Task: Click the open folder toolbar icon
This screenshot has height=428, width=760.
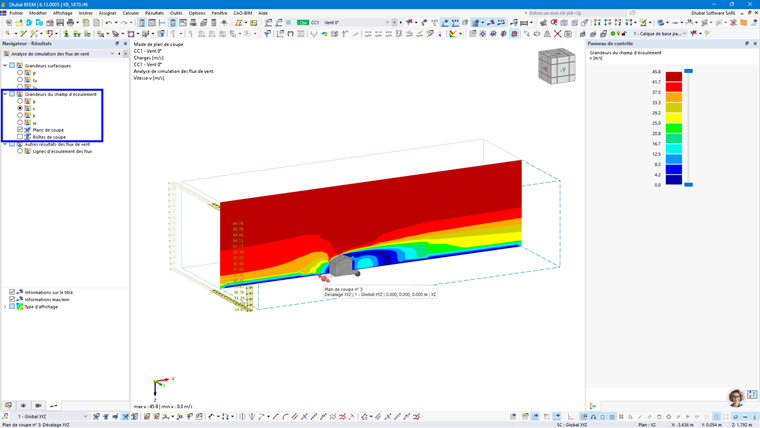Action: point(19,23)
